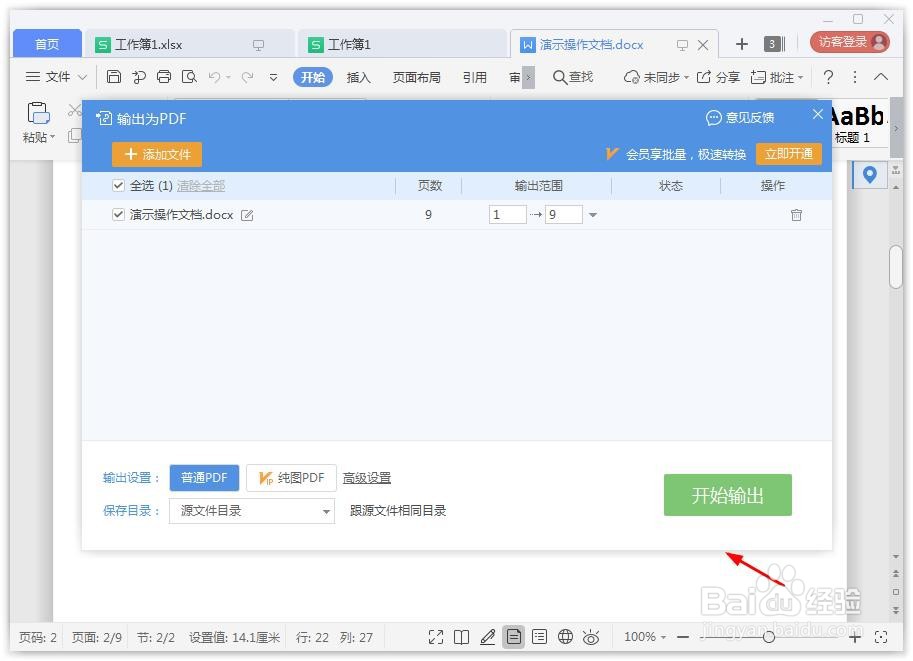
Task: Click the trash icon to remove the document
Action: pos(795,214)
